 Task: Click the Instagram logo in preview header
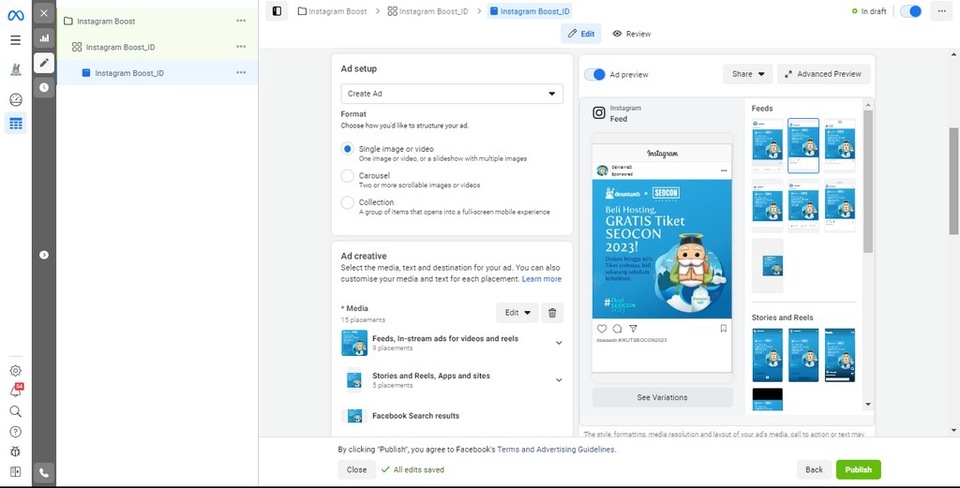tap(599, 113)
